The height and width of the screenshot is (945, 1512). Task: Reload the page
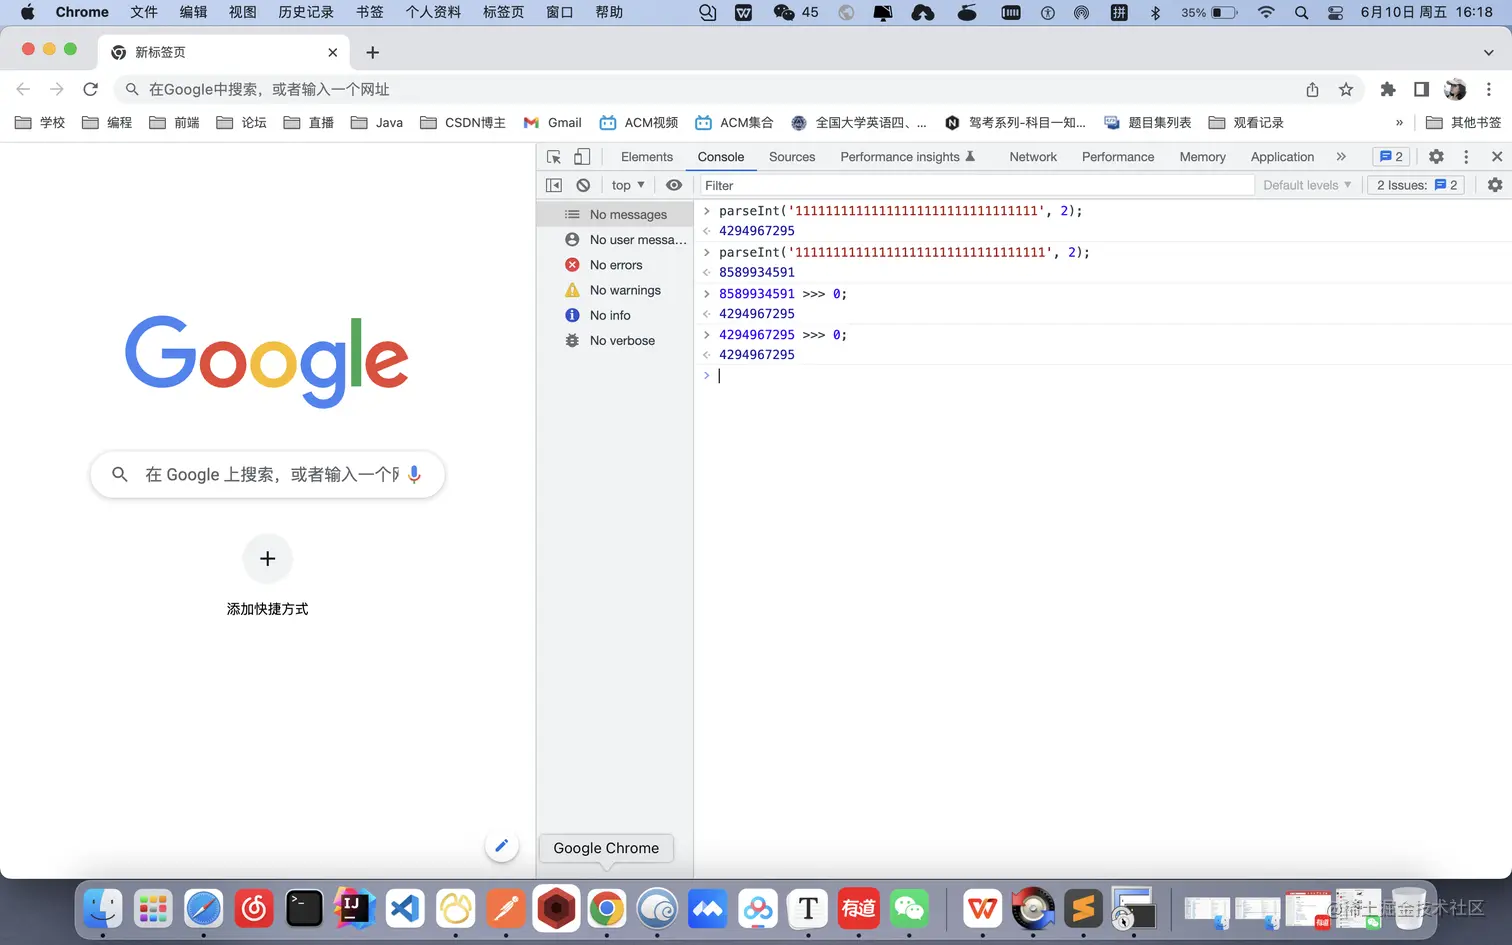click(x=90, y=89)
